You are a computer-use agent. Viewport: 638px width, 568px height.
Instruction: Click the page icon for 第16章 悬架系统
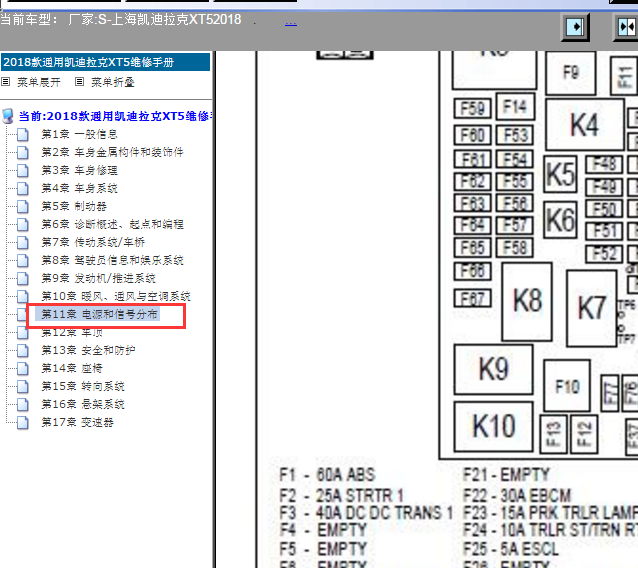coord(23,404)
